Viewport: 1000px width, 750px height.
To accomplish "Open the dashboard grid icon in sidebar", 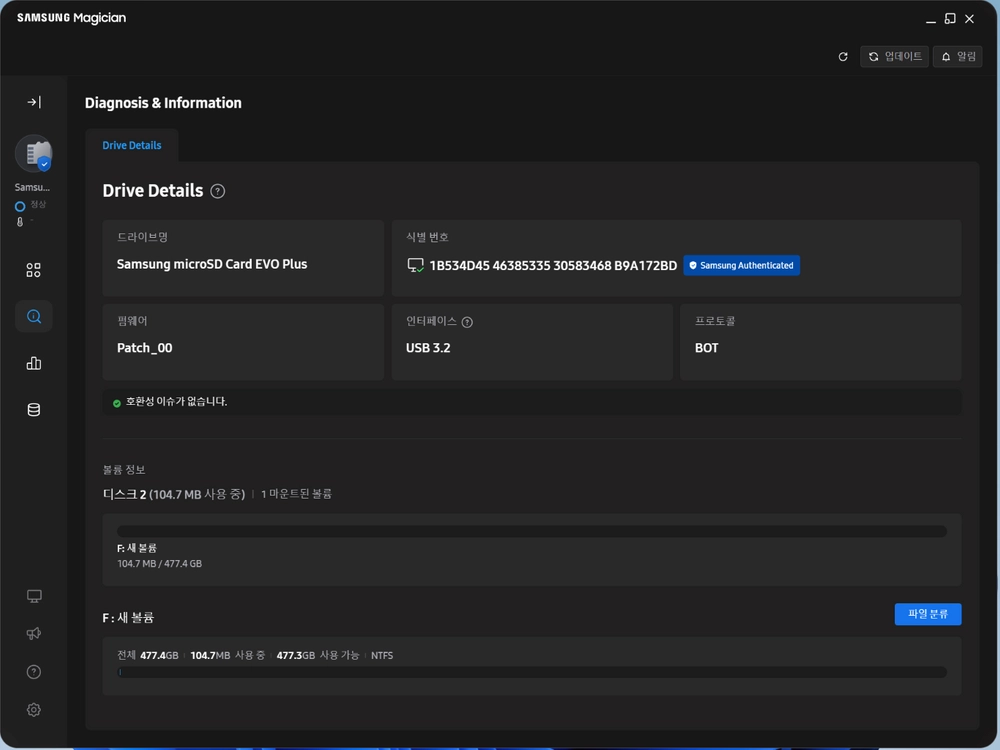I will pos(34,270).
